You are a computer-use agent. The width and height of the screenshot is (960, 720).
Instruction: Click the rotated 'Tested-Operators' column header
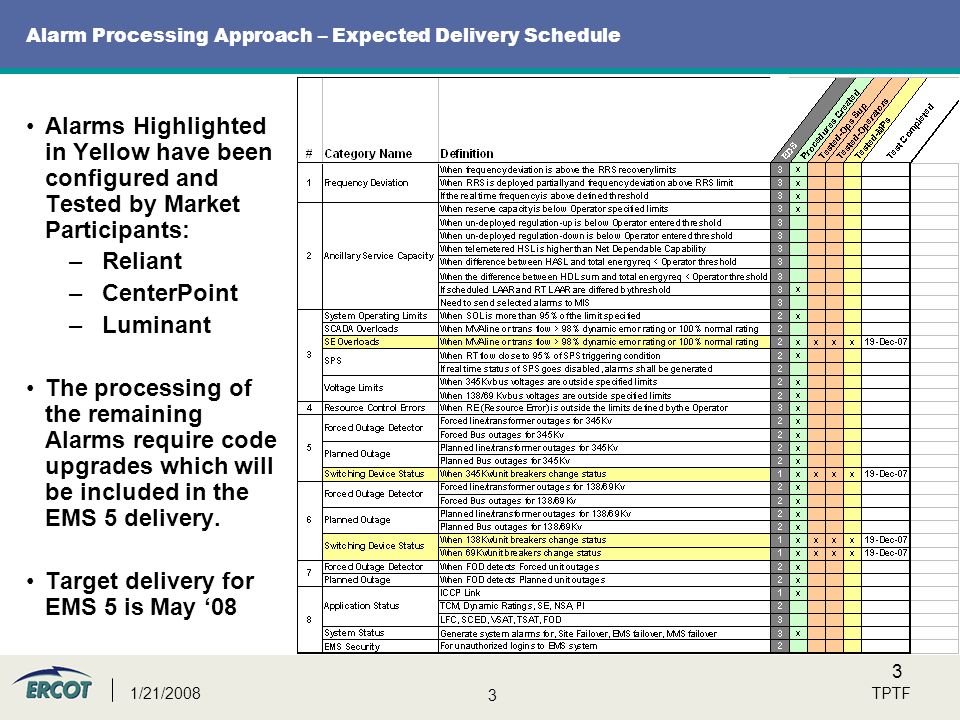tap(861, 129)
